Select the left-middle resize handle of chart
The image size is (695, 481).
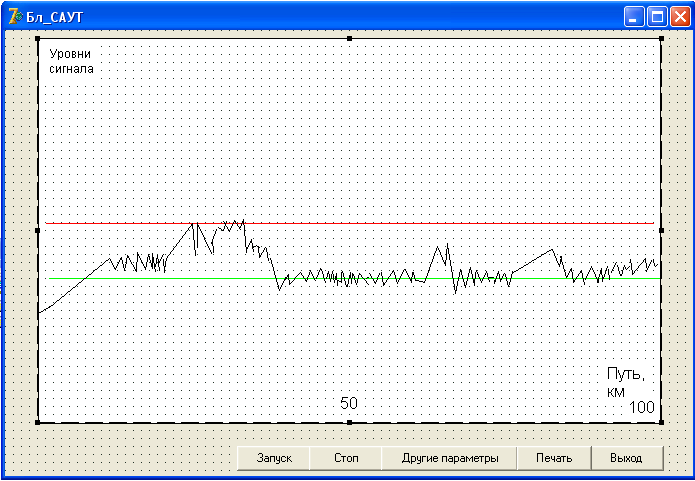point(37,231)
